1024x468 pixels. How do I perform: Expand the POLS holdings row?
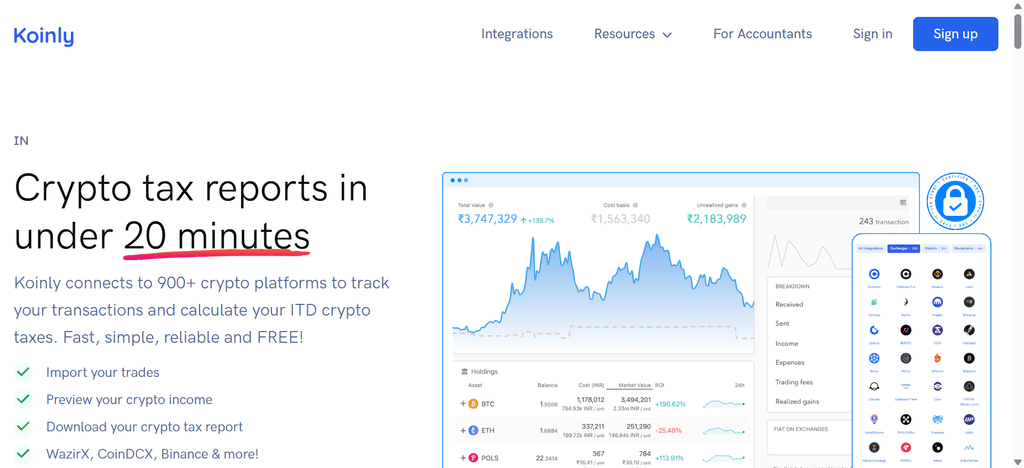point(463,458)
